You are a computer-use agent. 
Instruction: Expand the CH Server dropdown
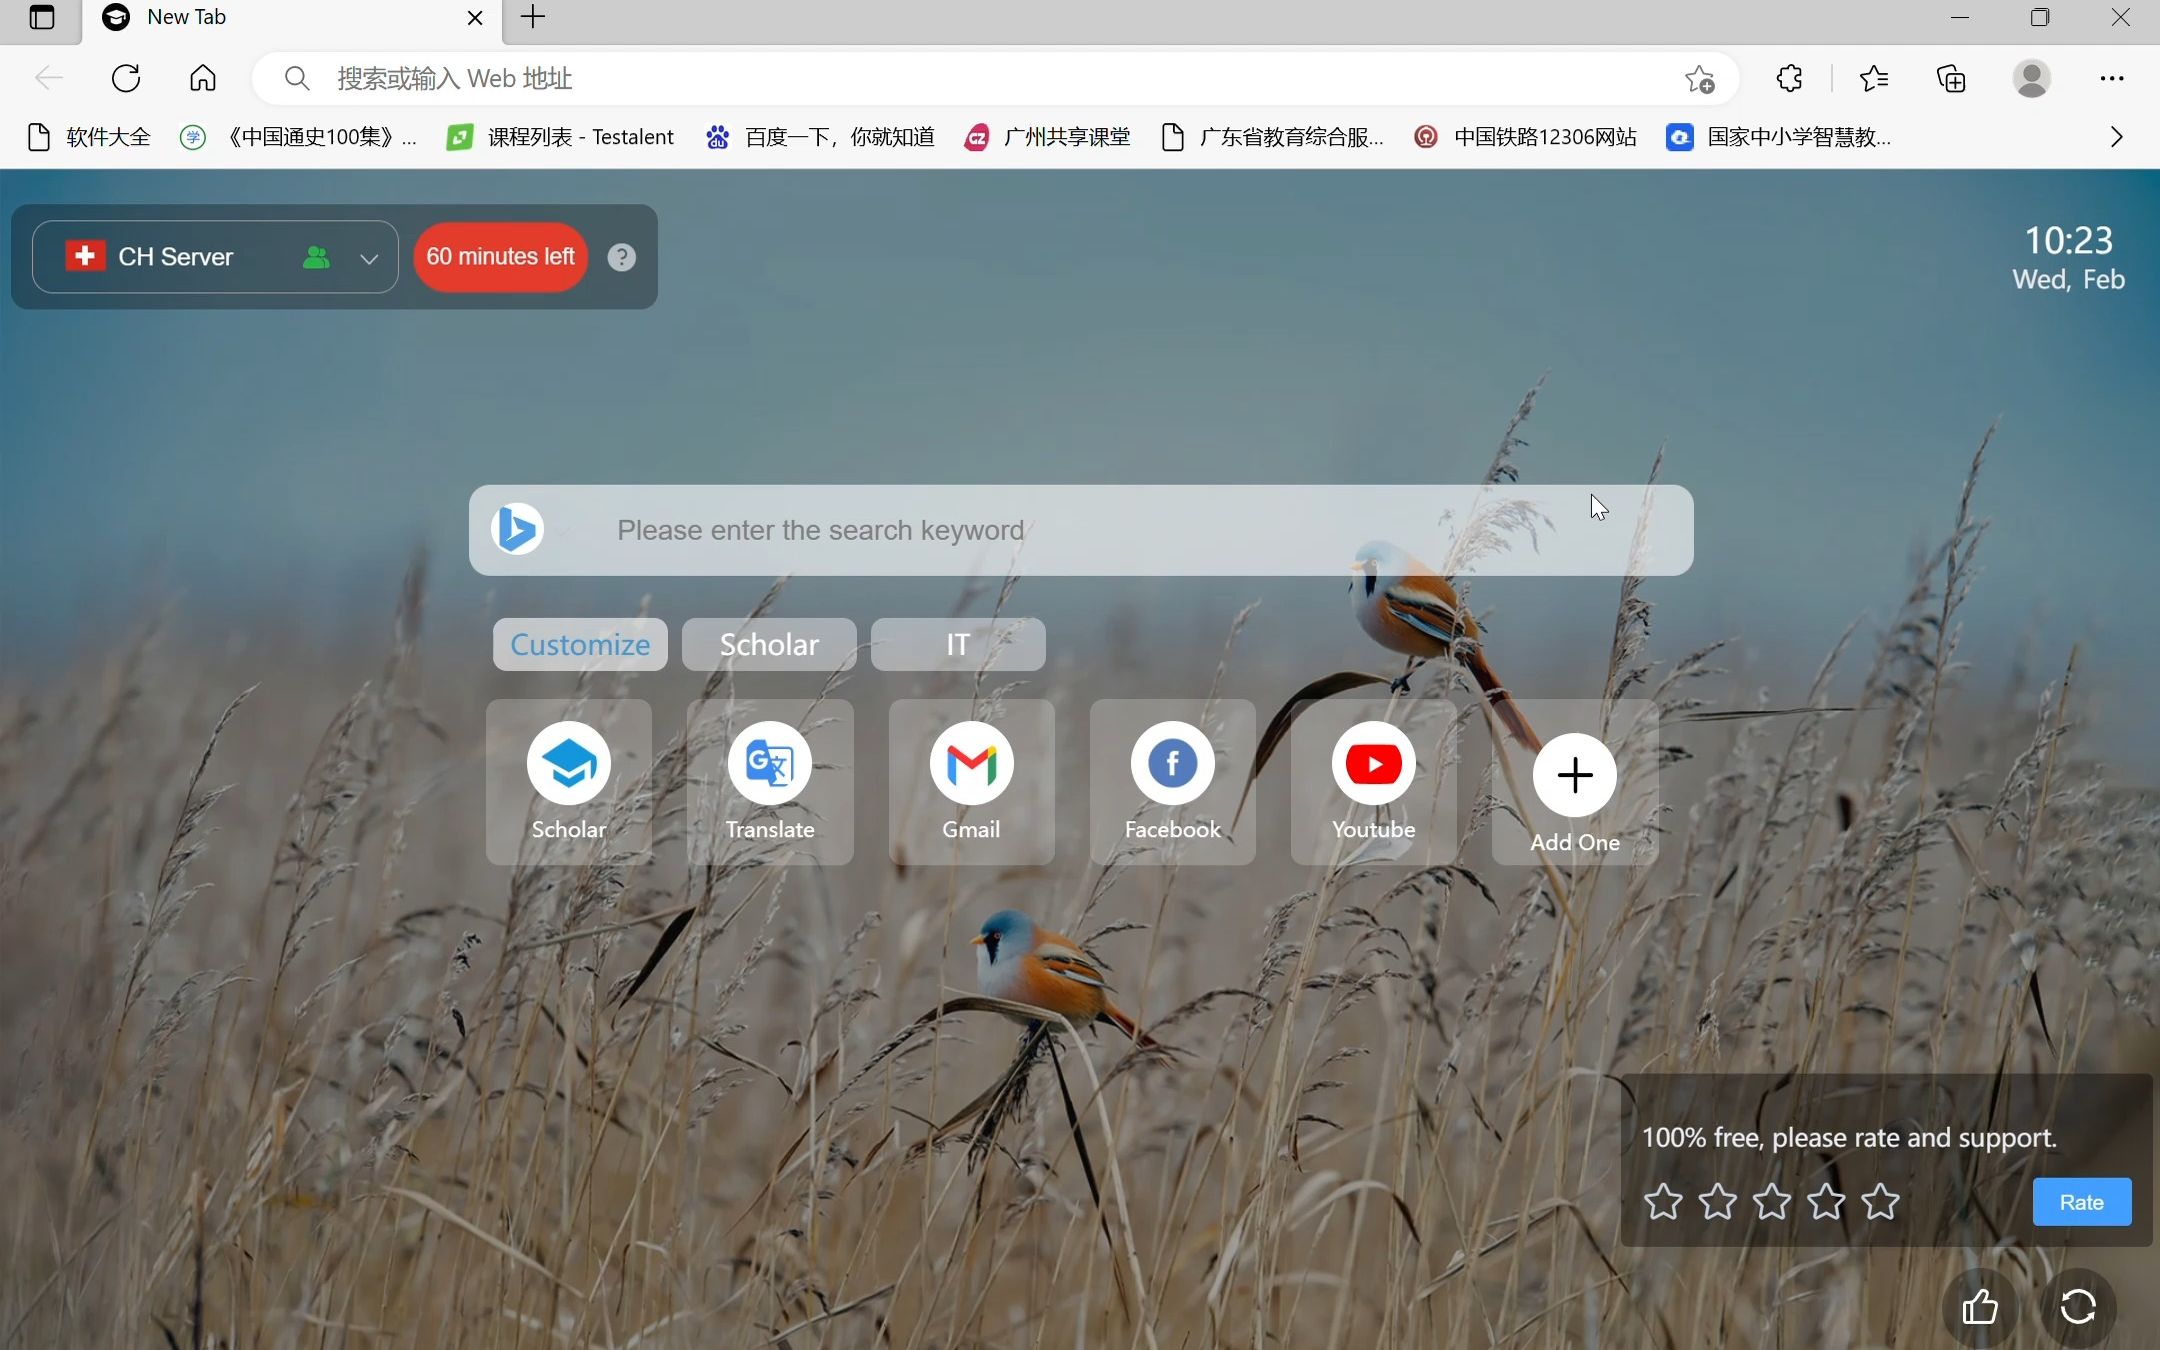click(369, 258)
